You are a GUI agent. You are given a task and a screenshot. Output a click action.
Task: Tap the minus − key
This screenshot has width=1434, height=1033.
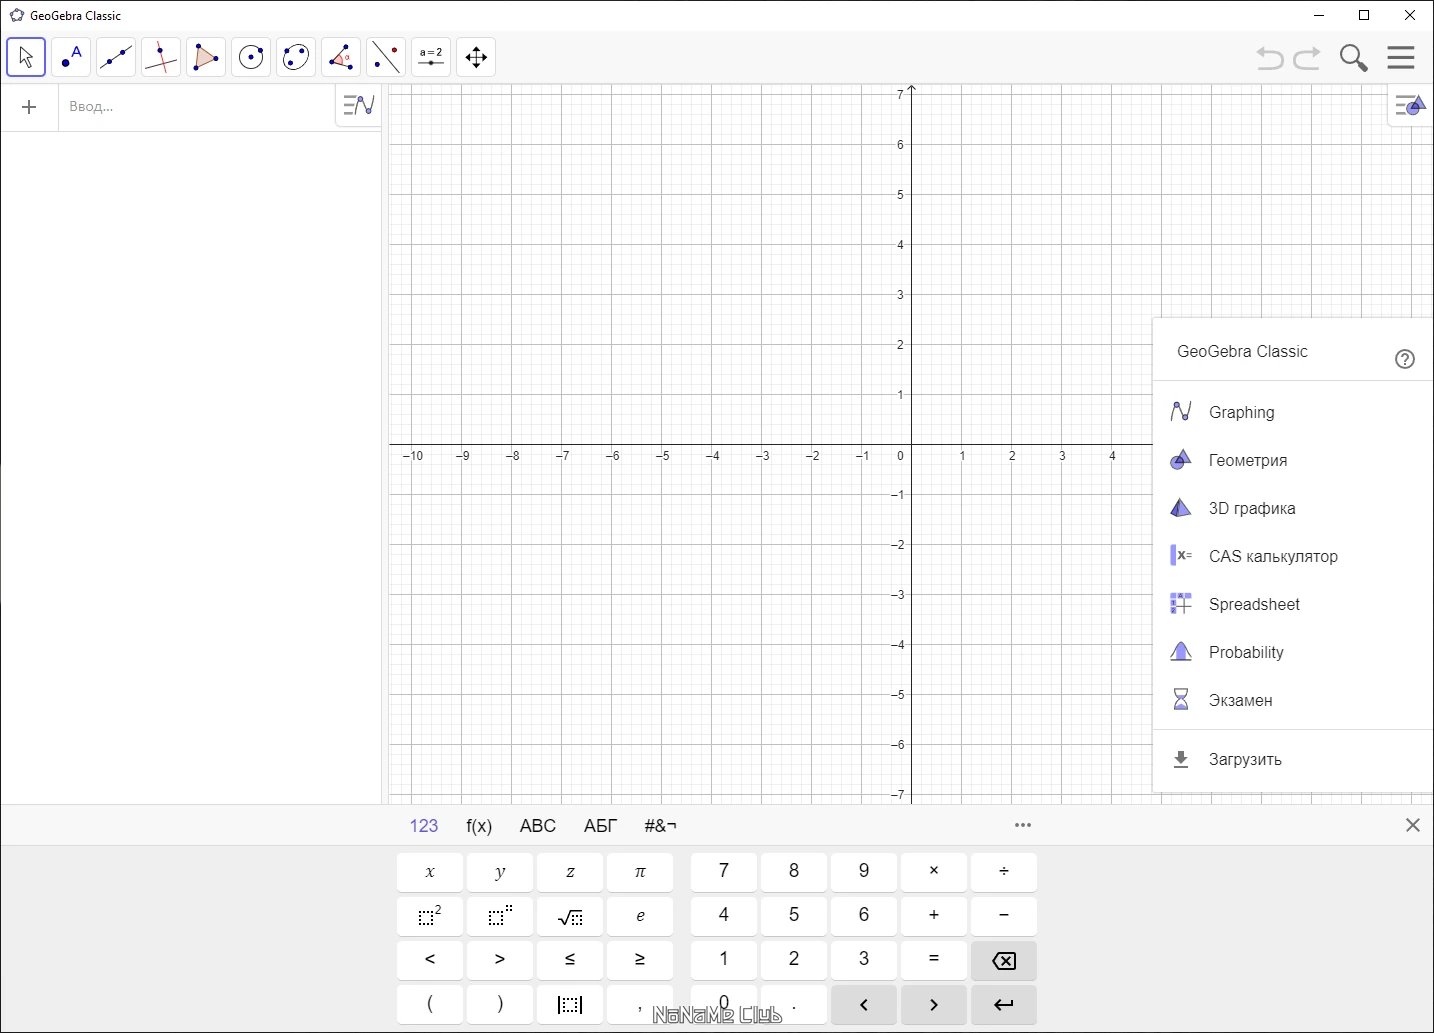click(x=1004, y=916)
